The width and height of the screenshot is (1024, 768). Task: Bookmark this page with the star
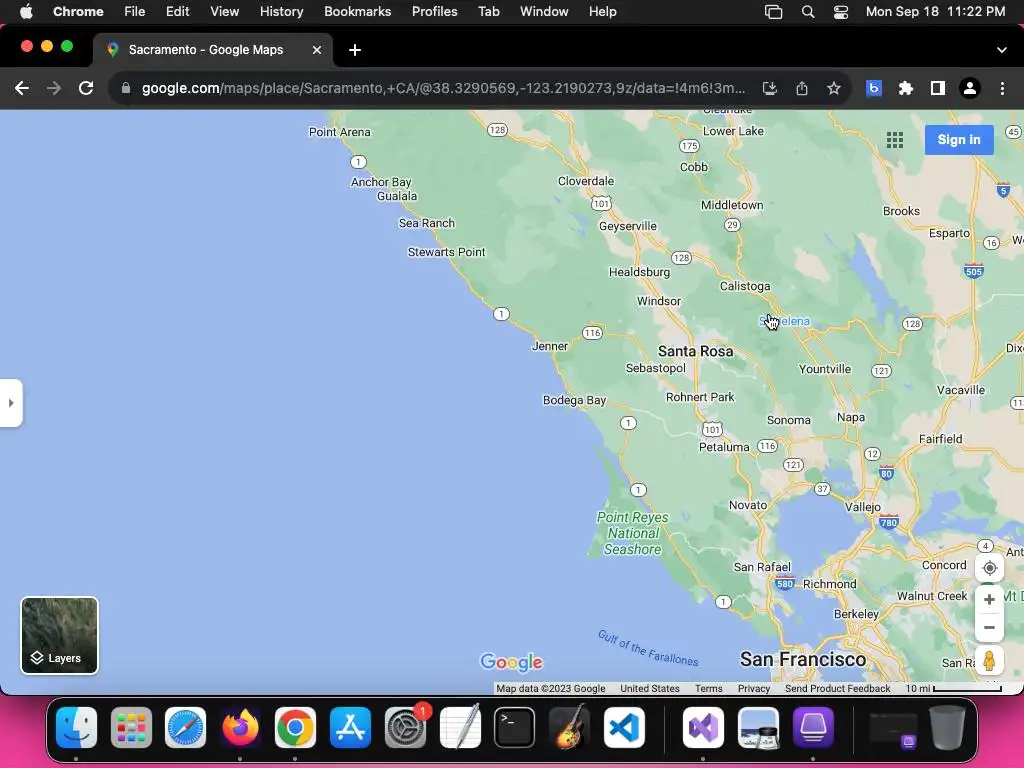(x=834, y=88)
